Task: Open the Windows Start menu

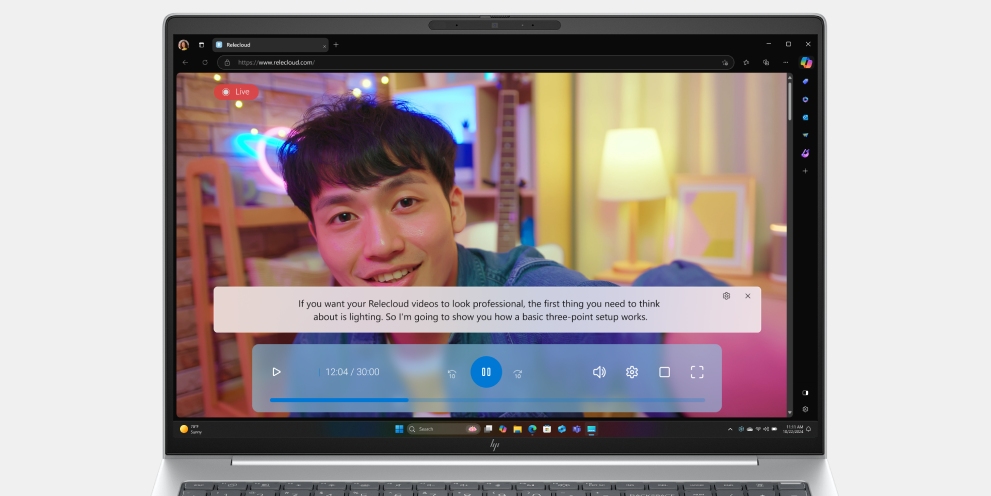Action: coord(399,429)
